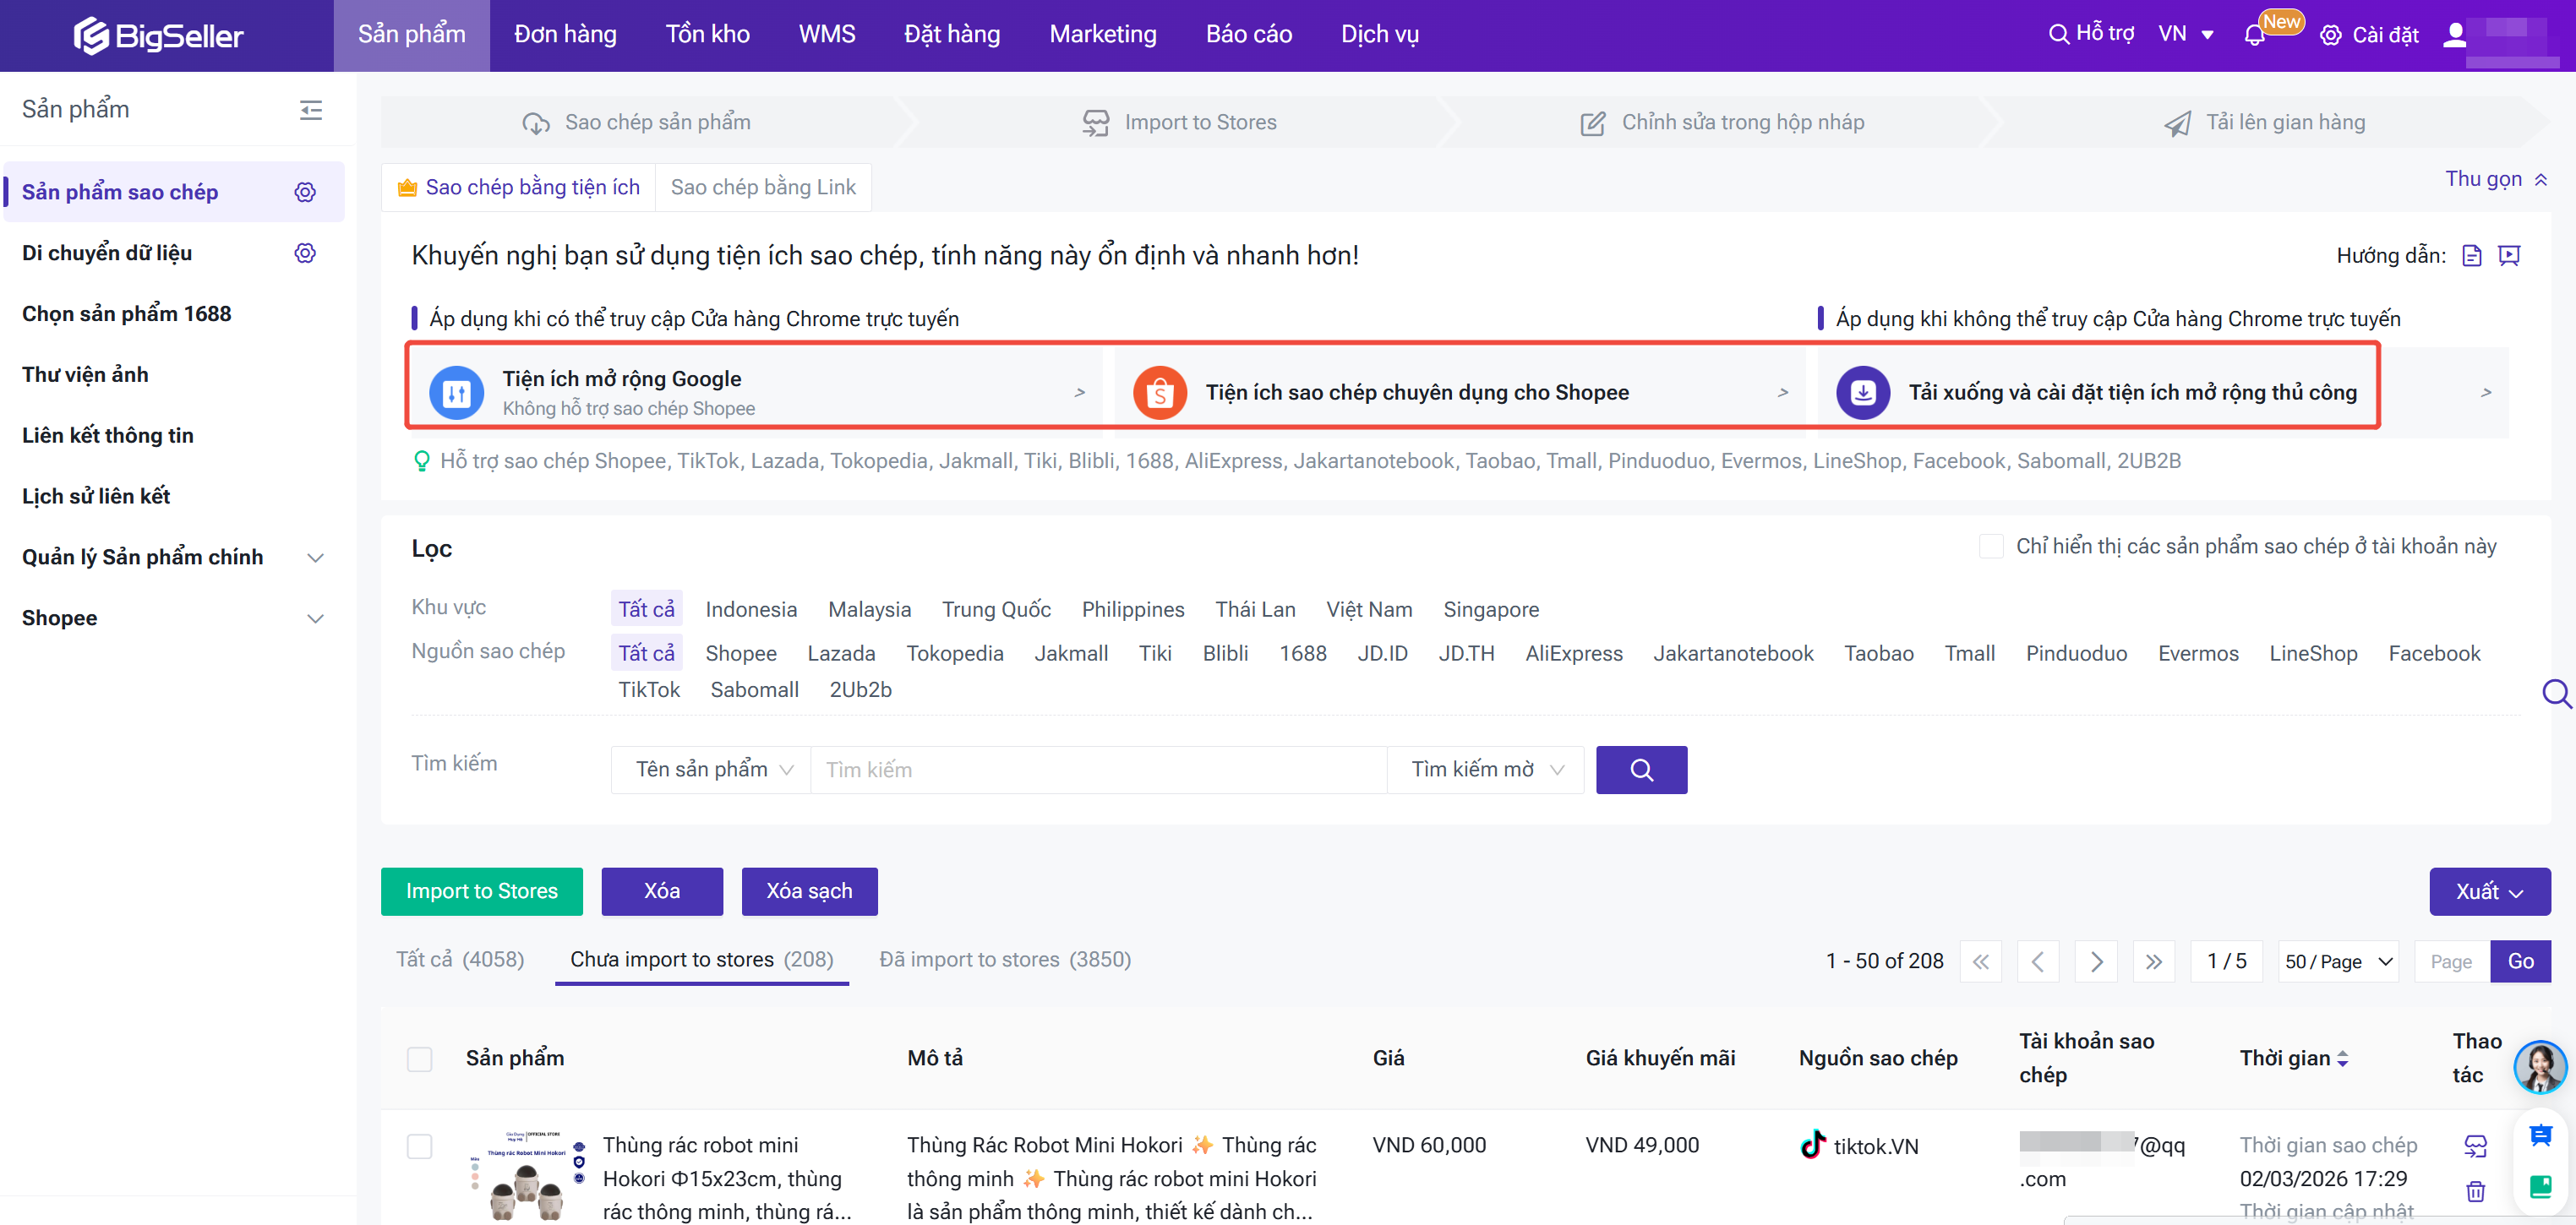Click the green Import to Stores button
The height and width of the screenshot is (1225, 2576).
(x=481, y=891)
